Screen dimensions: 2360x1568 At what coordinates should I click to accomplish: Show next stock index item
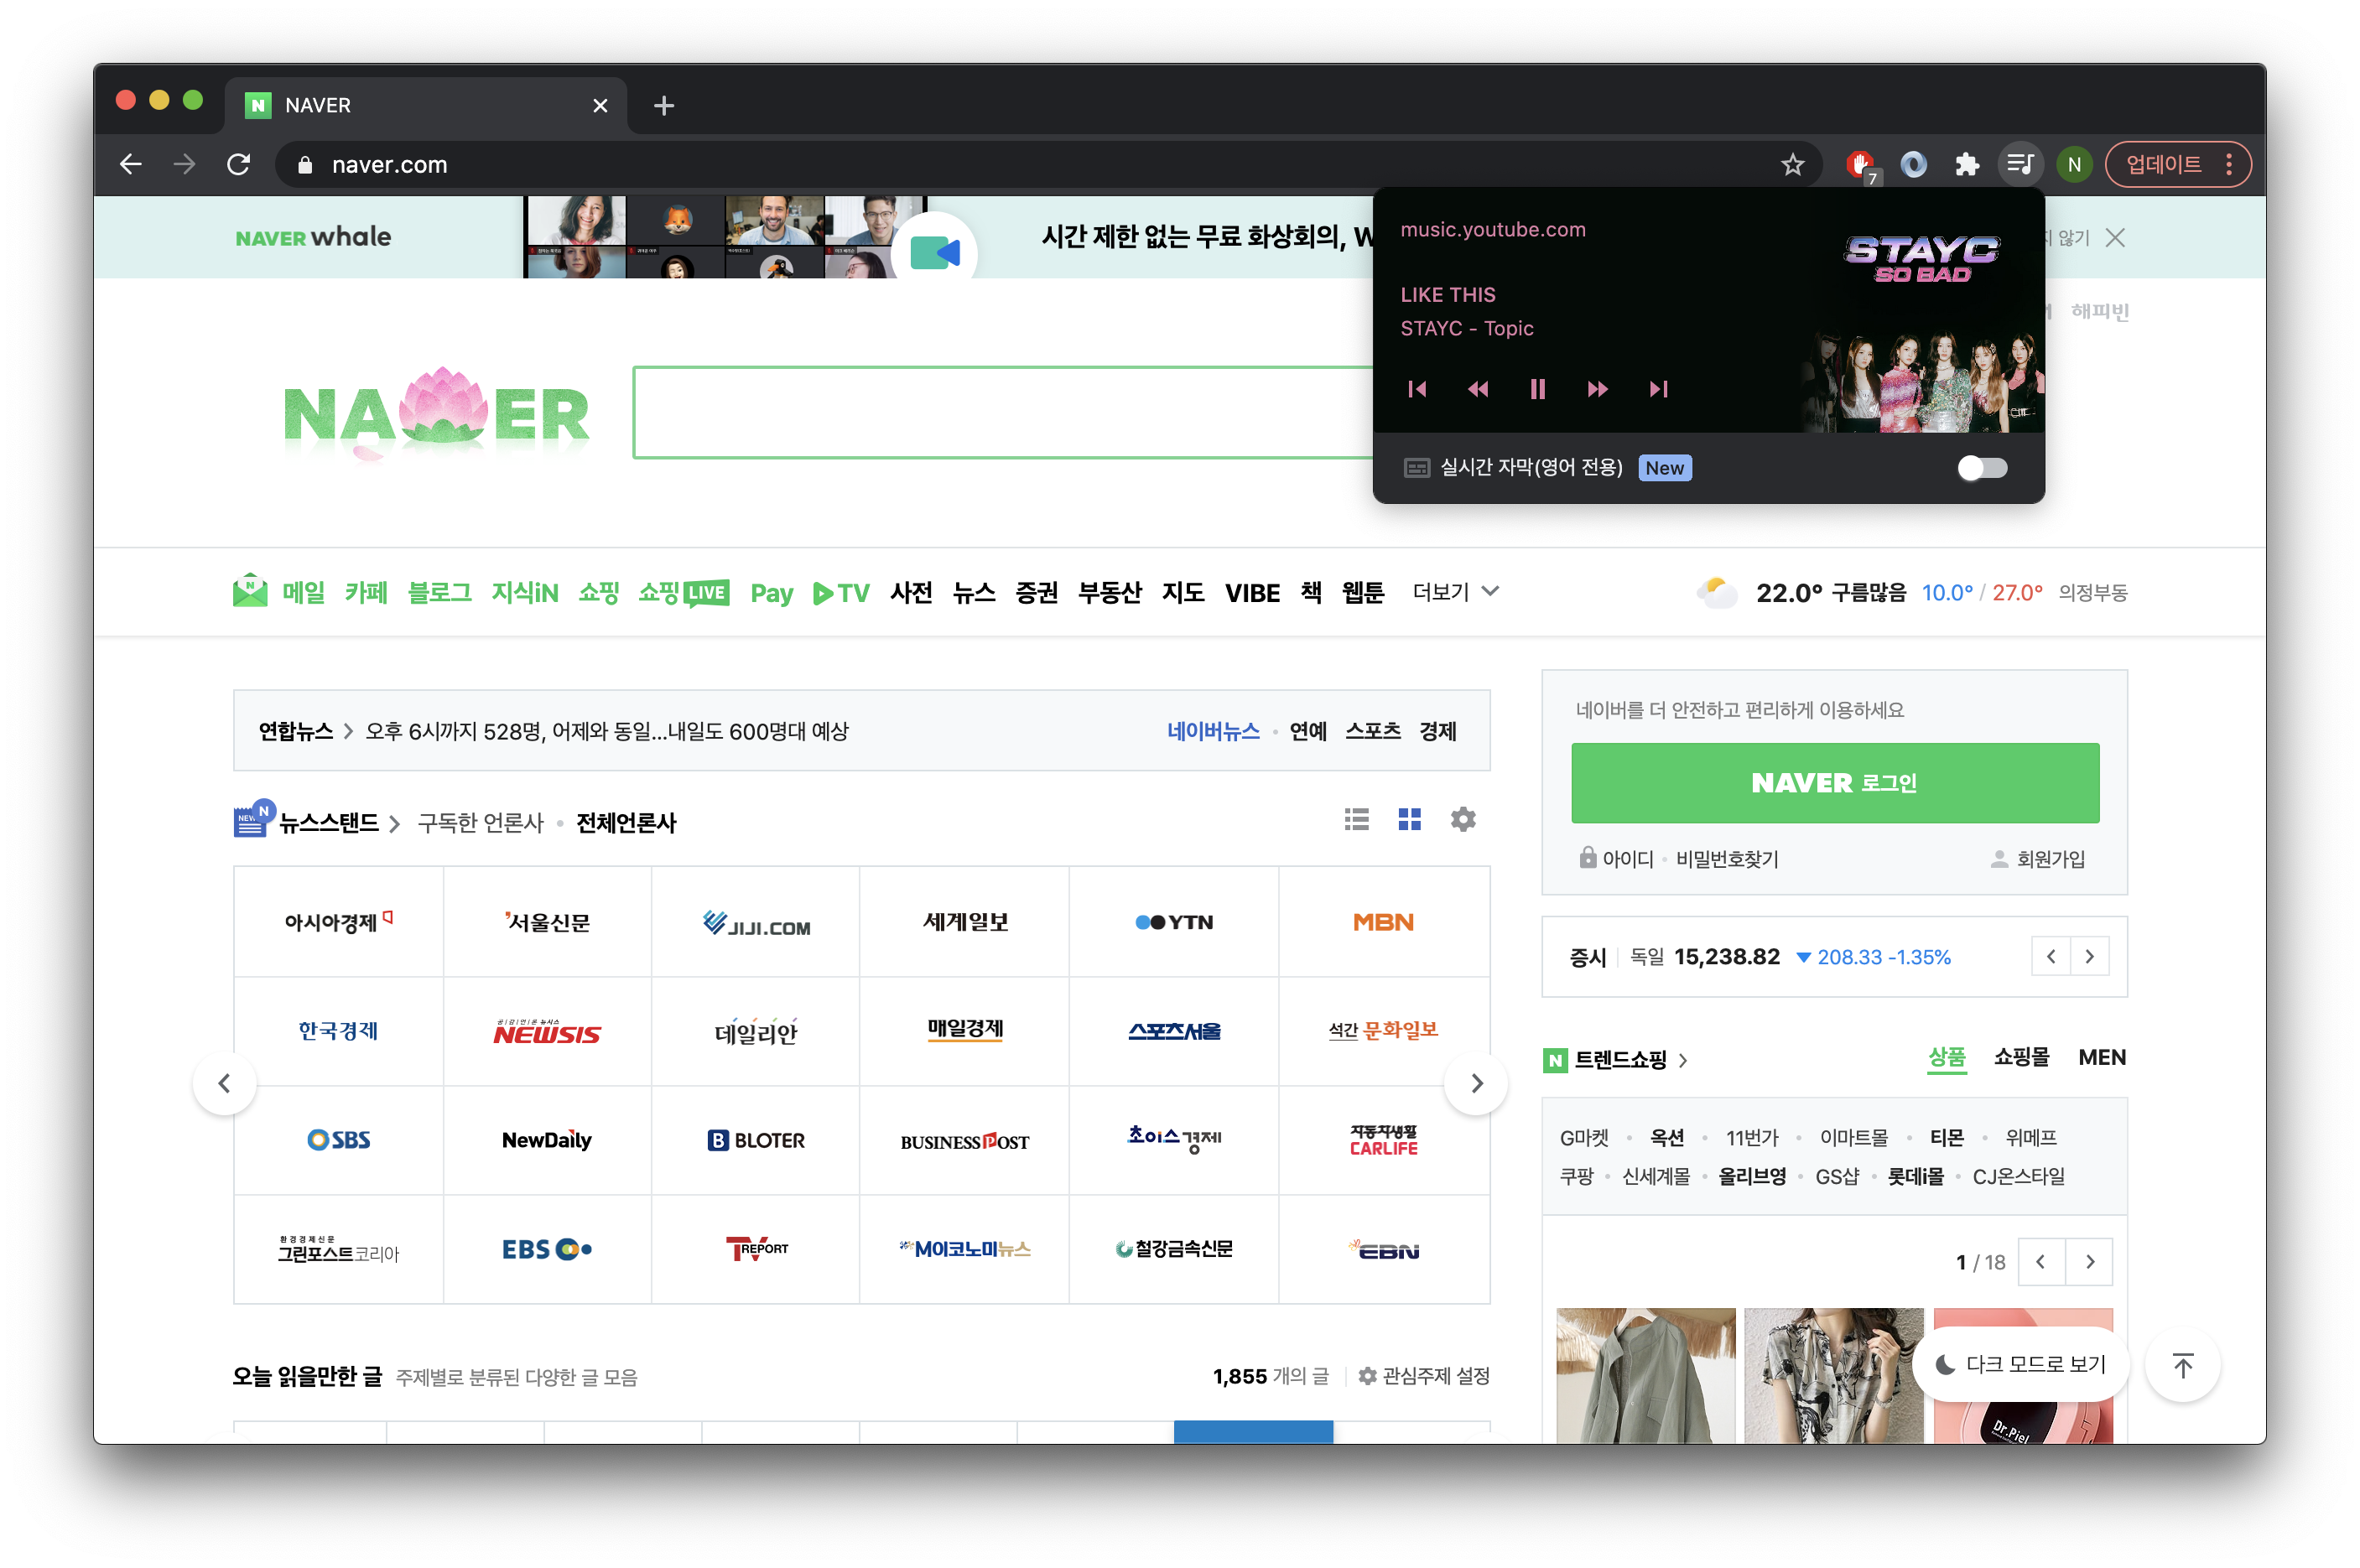tap(2089, 957)
